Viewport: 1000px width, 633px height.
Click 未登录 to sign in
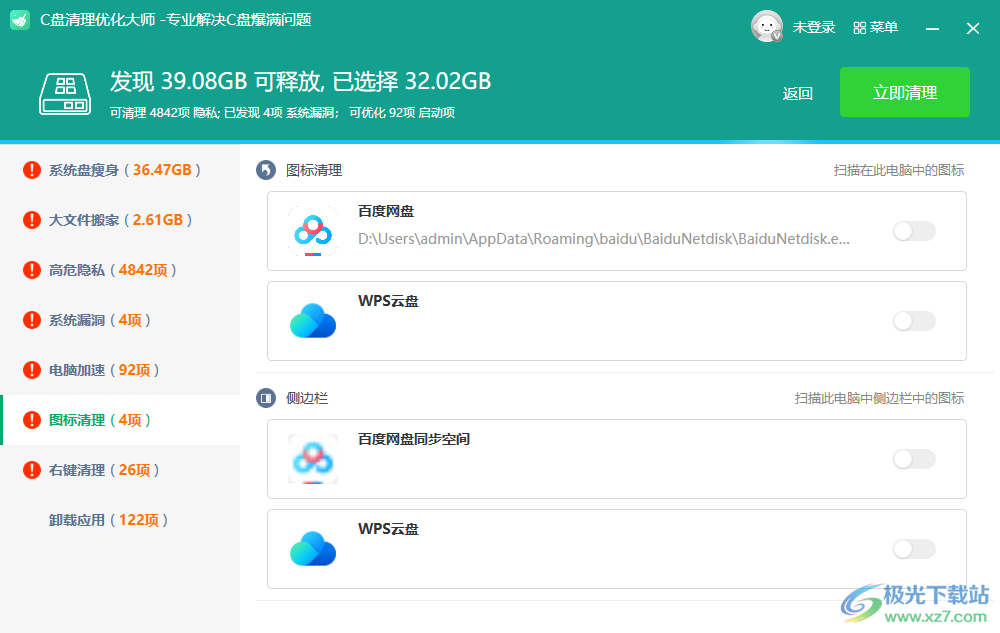coord(812,27)
